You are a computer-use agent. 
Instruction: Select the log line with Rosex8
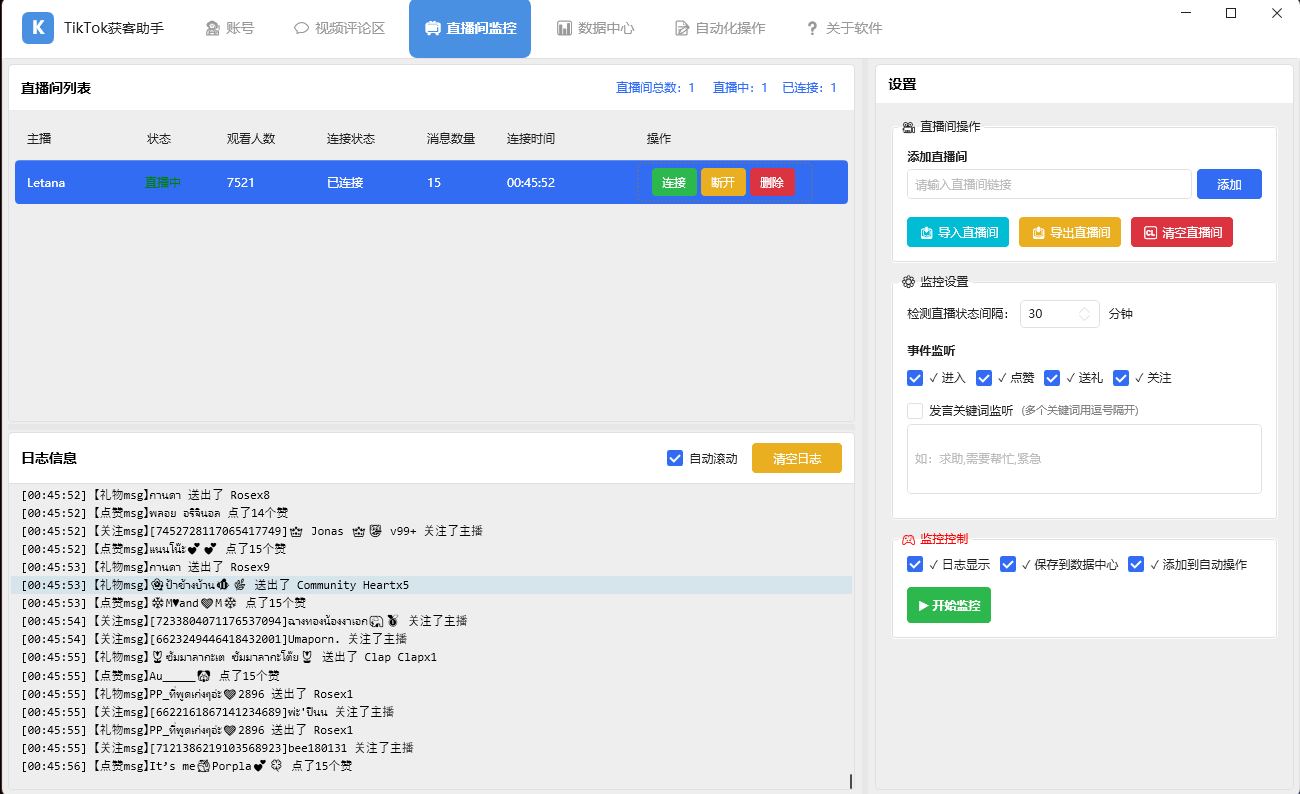(145, 495)
